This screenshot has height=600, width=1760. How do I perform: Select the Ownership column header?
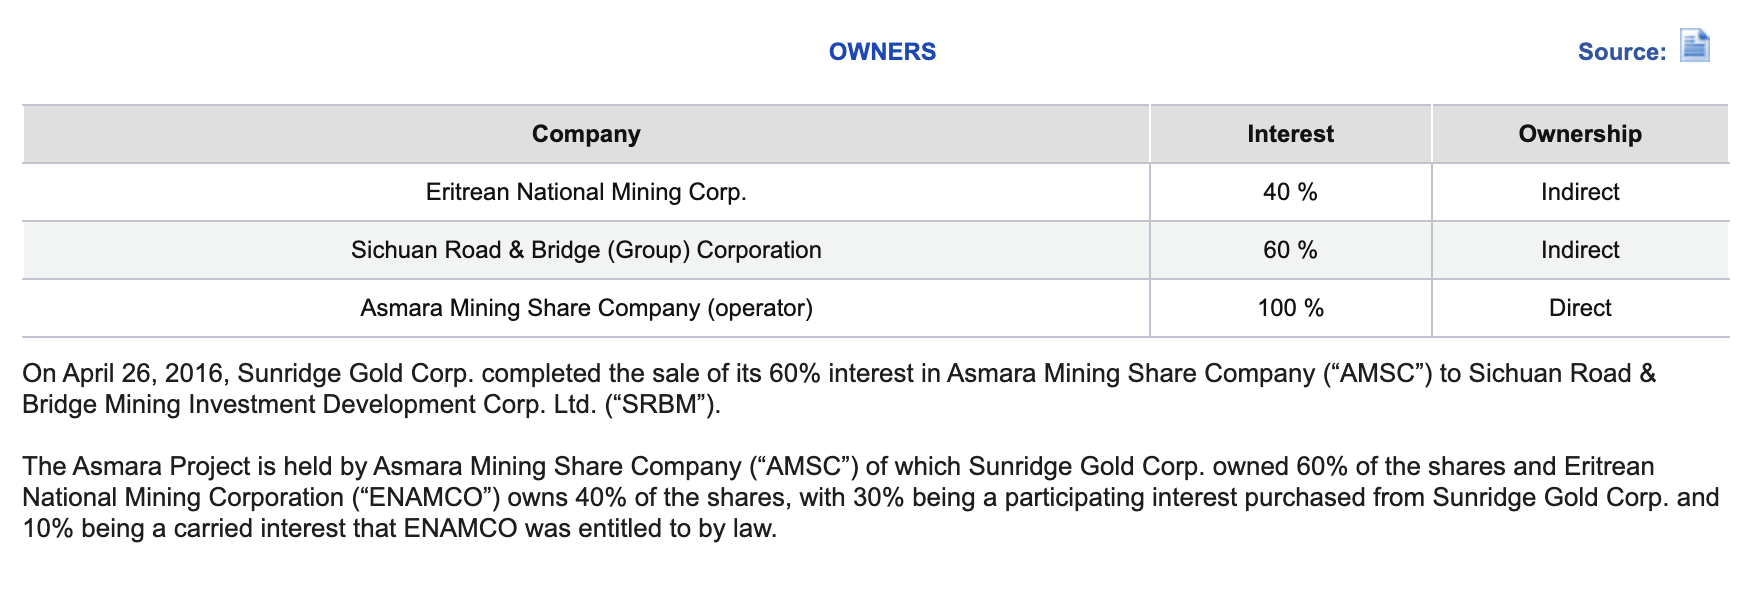(1579, 134)
